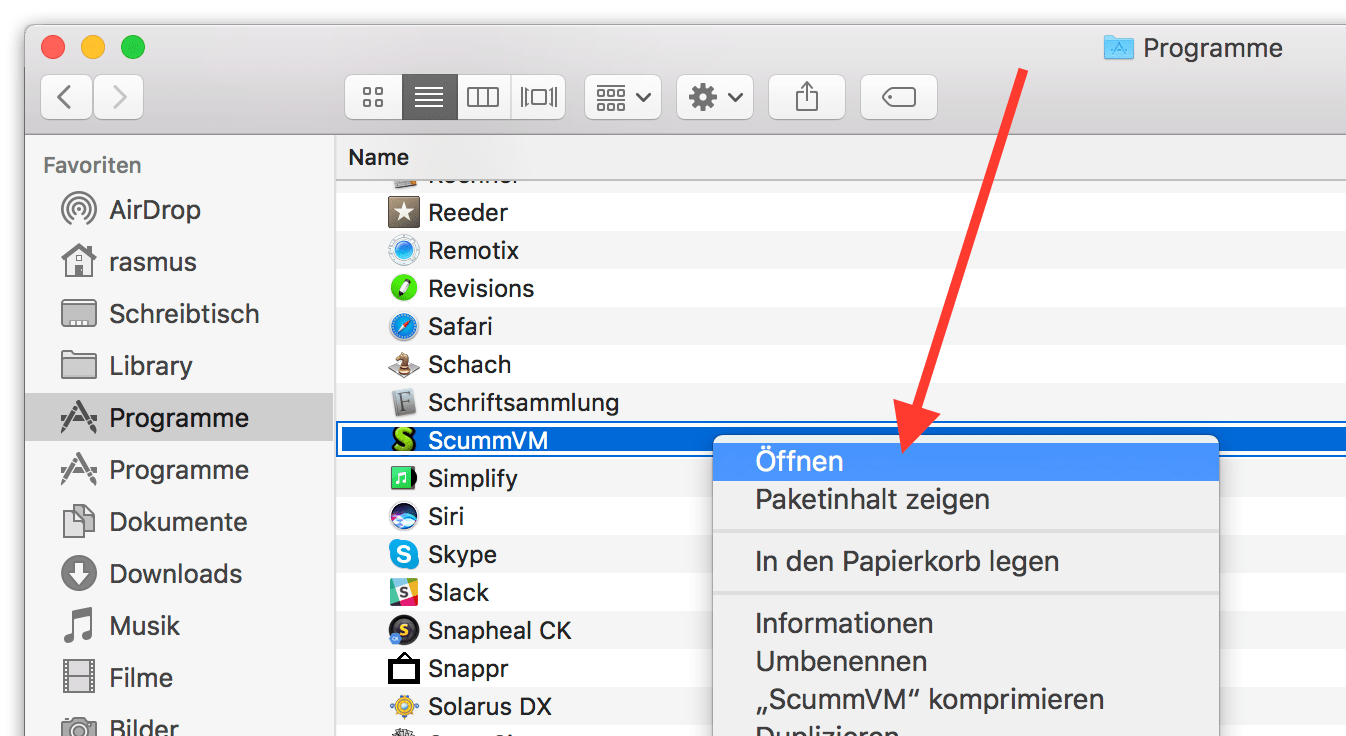Click the Snapheal CK file name
Screen dimensions: 1346x736
[500, 630]
